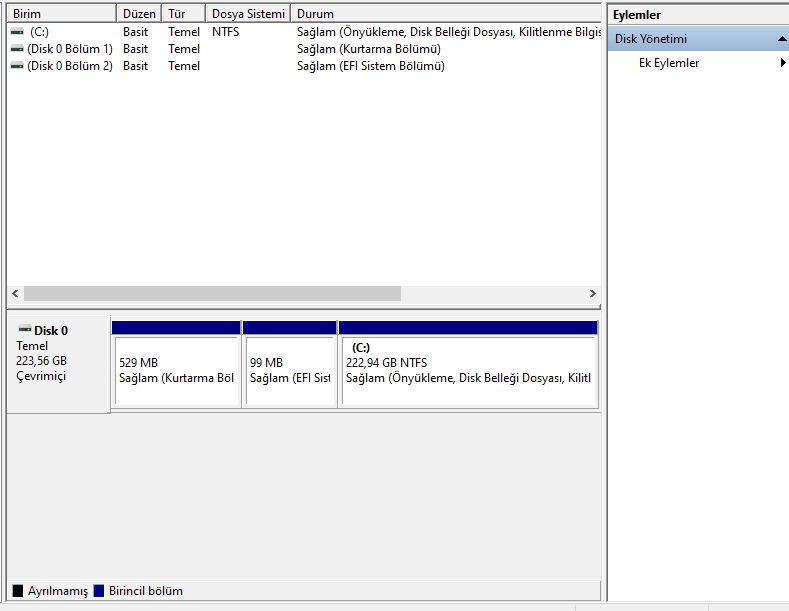Click the Sağlam (Kurtarma Bölümü) status cell

(369, 49)
